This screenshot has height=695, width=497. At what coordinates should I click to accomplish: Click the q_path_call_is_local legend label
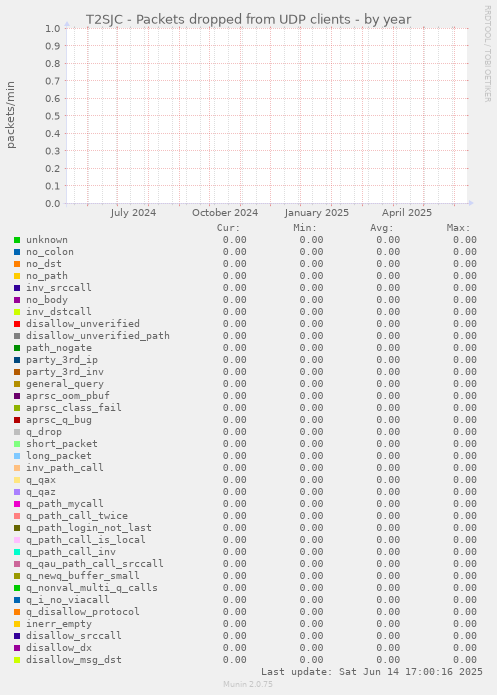[86, 540]
